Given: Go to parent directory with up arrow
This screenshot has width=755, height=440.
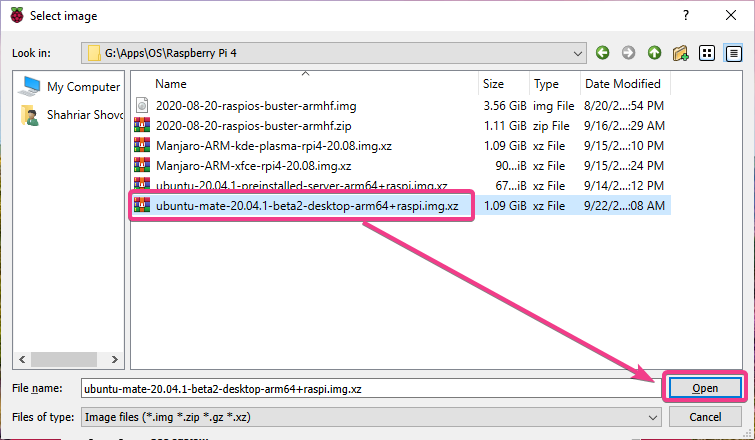Looking at the screenshot, I should click(x=654, y=52).
